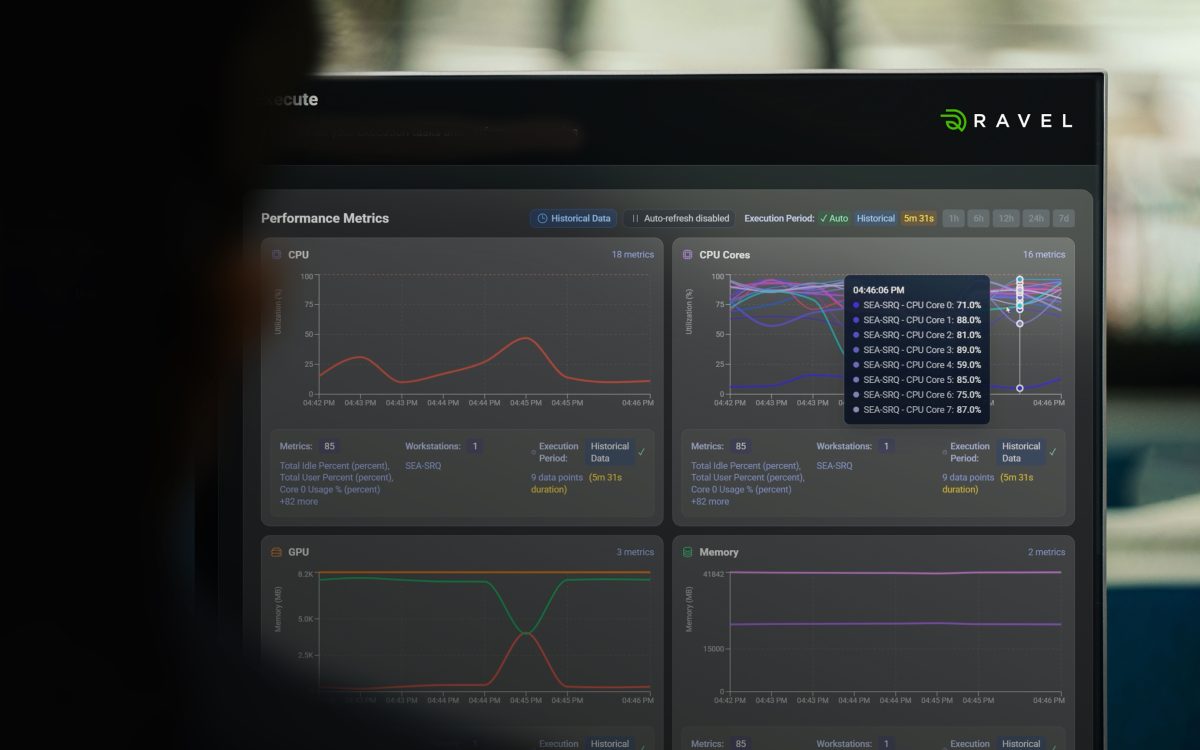Open the 3 metrics link on GPU

pos(635,552)
